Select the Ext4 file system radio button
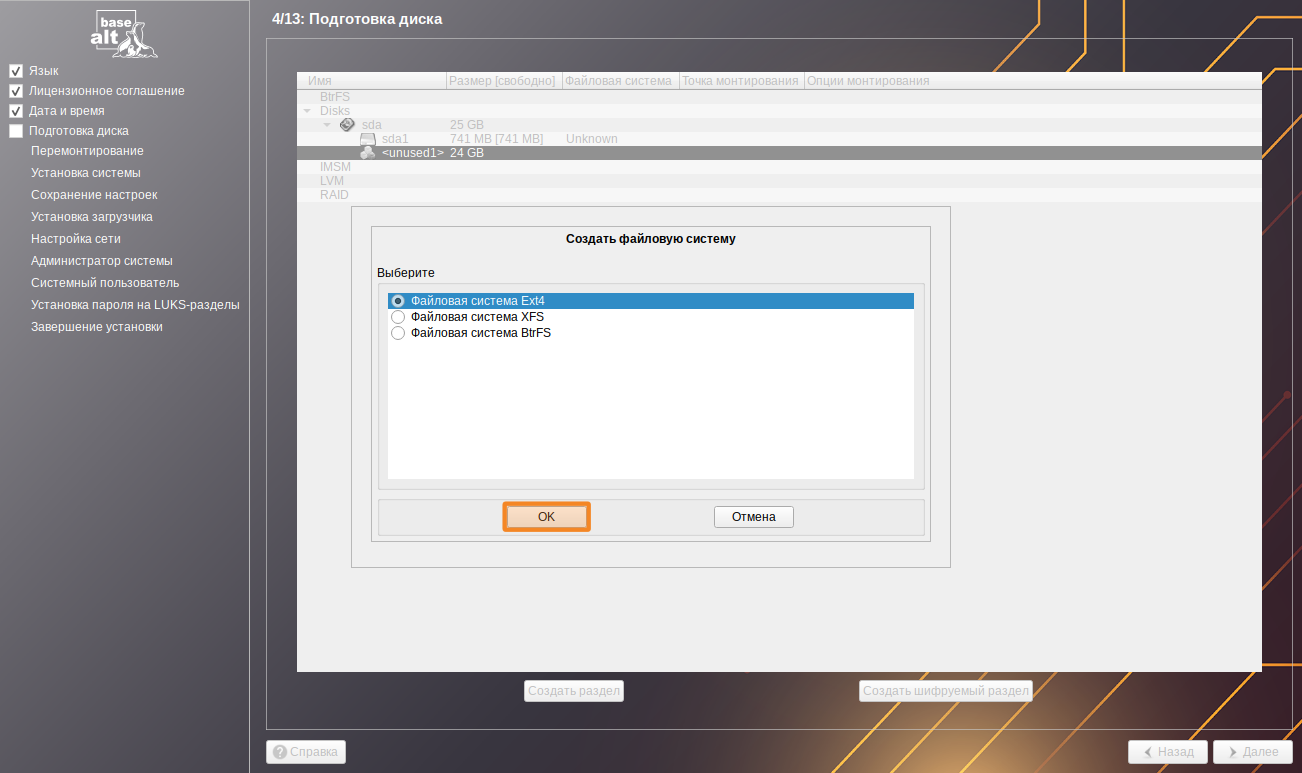Viewport: 1302px width, 773px height. tap(398, 301)
